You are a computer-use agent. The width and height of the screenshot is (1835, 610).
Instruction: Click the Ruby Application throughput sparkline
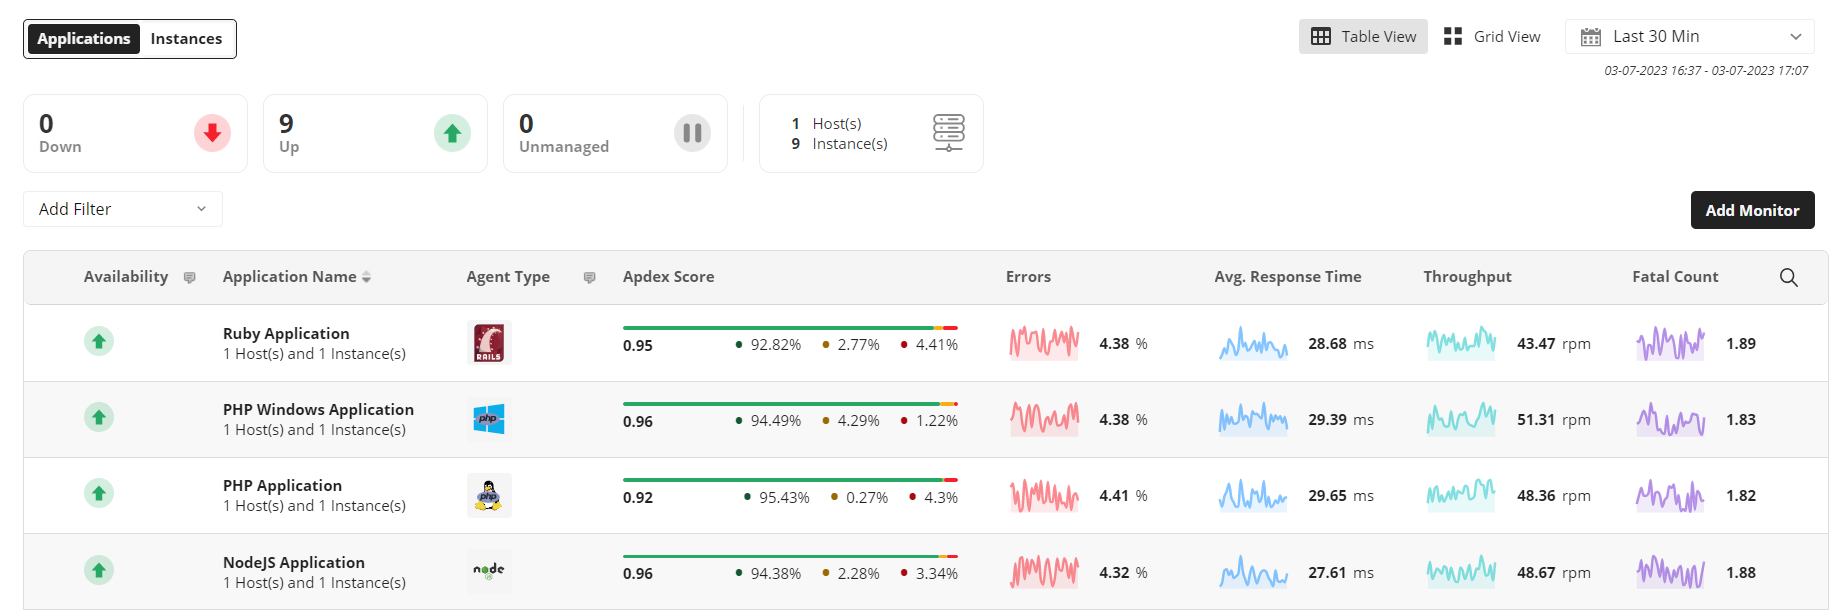[x=1461, y=343]
